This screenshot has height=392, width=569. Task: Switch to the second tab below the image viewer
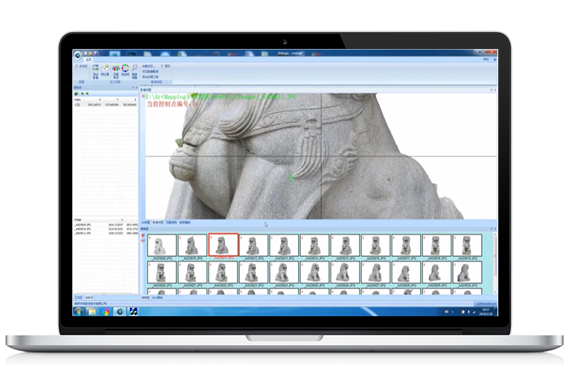(158, 222)
